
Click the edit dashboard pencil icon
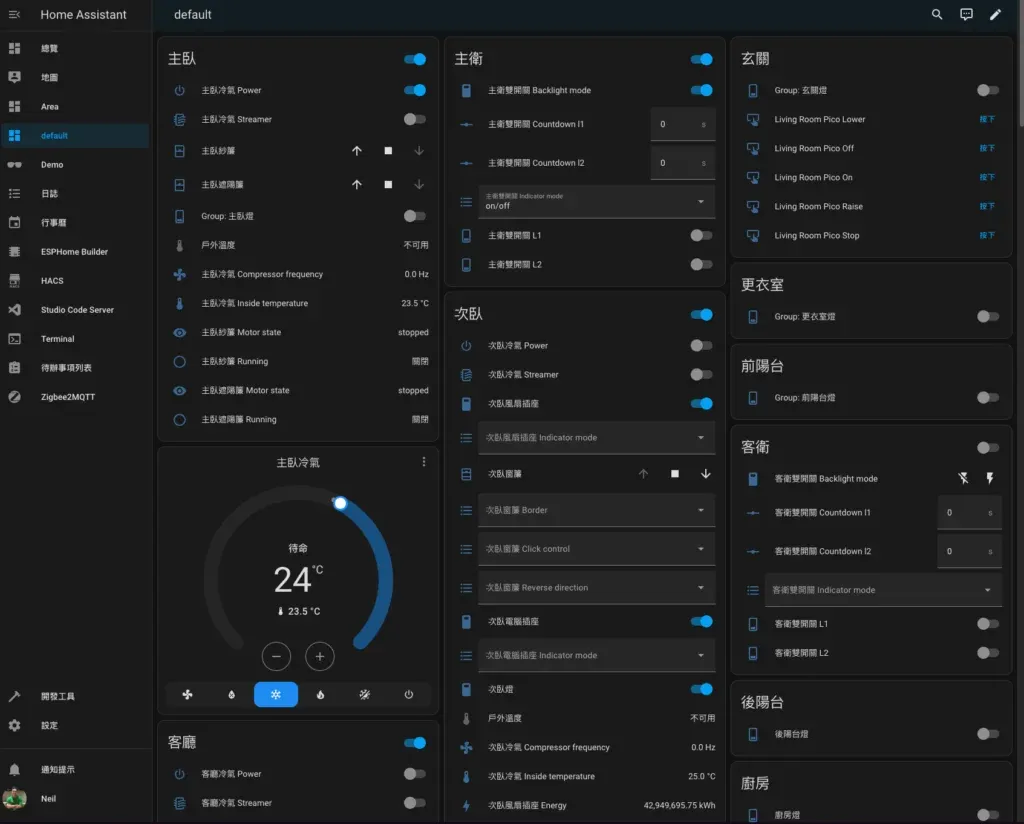(995, 15)
